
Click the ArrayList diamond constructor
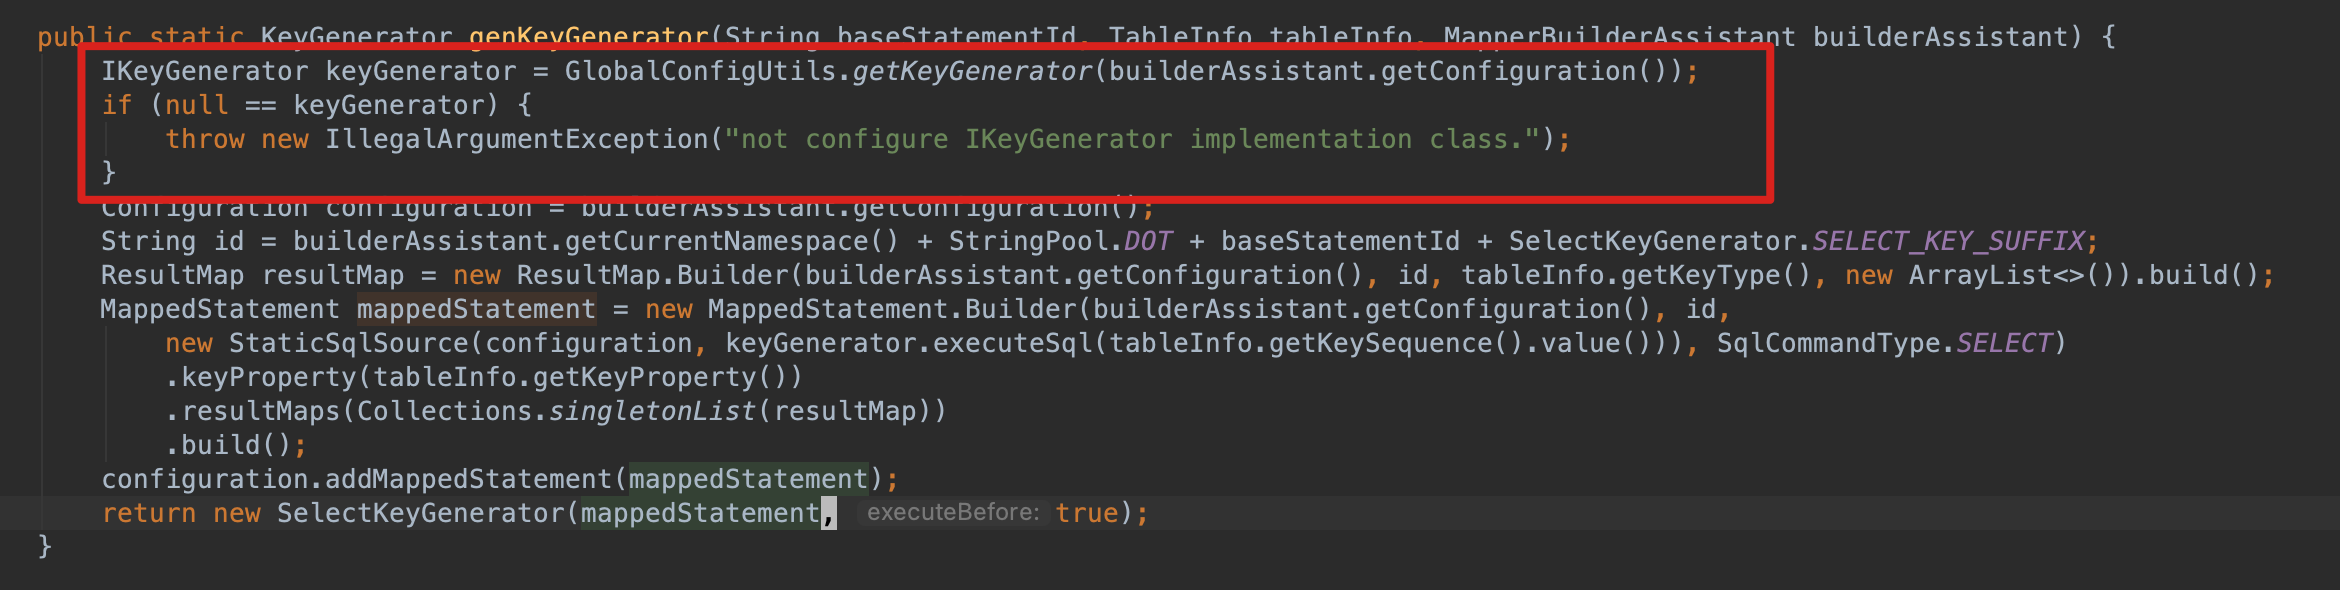click(1988, 276)
